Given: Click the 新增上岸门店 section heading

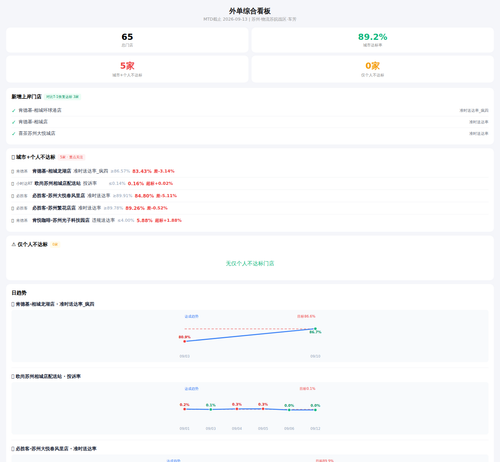Looking at the screenshot, I should 26,97.
